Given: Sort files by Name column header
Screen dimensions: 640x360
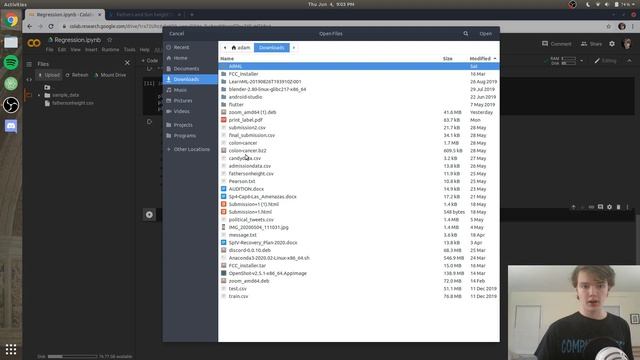Looking at the screenshot, I should point(227,59).
